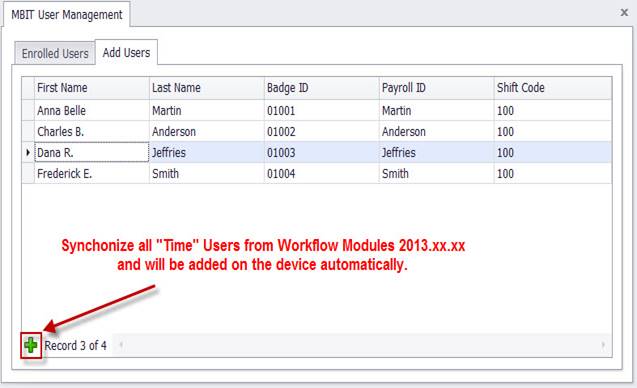637x388 pixels.
Task: Click the scroll right arrow of horizontal scrollbar
Action: [603, 345]
